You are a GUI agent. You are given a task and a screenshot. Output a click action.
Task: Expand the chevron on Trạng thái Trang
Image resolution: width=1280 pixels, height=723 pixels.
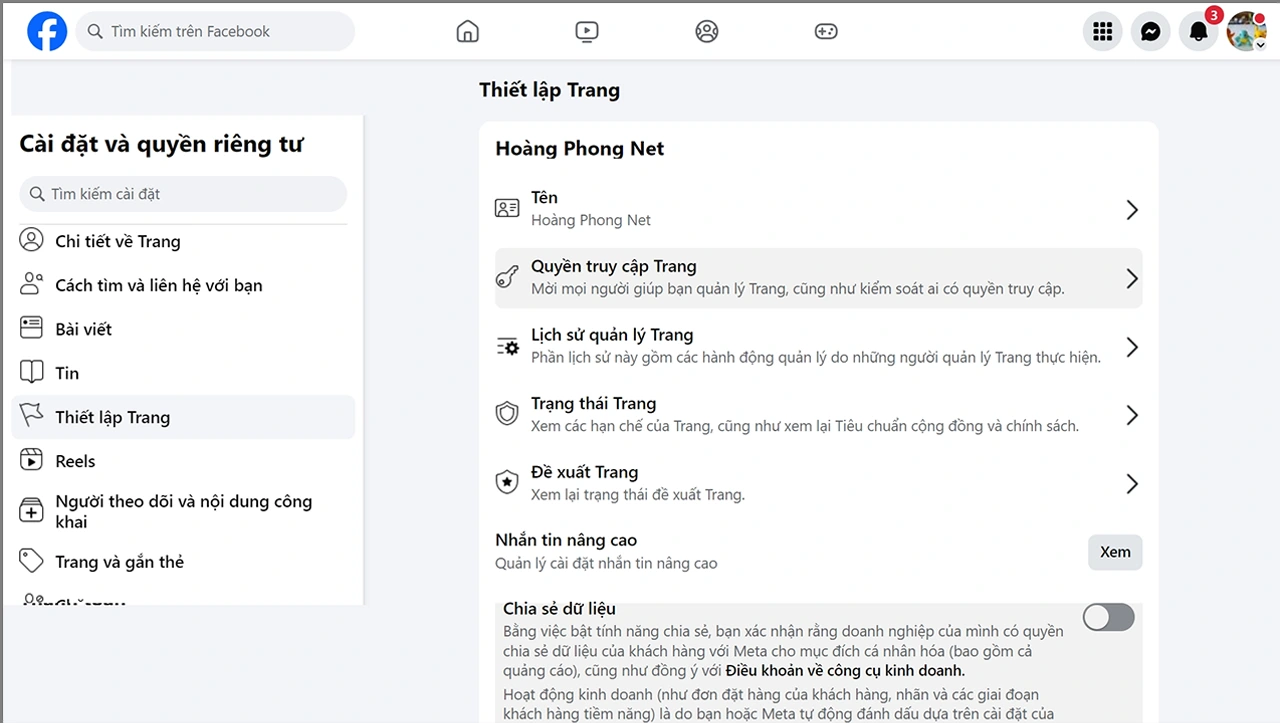point(1132,415)
